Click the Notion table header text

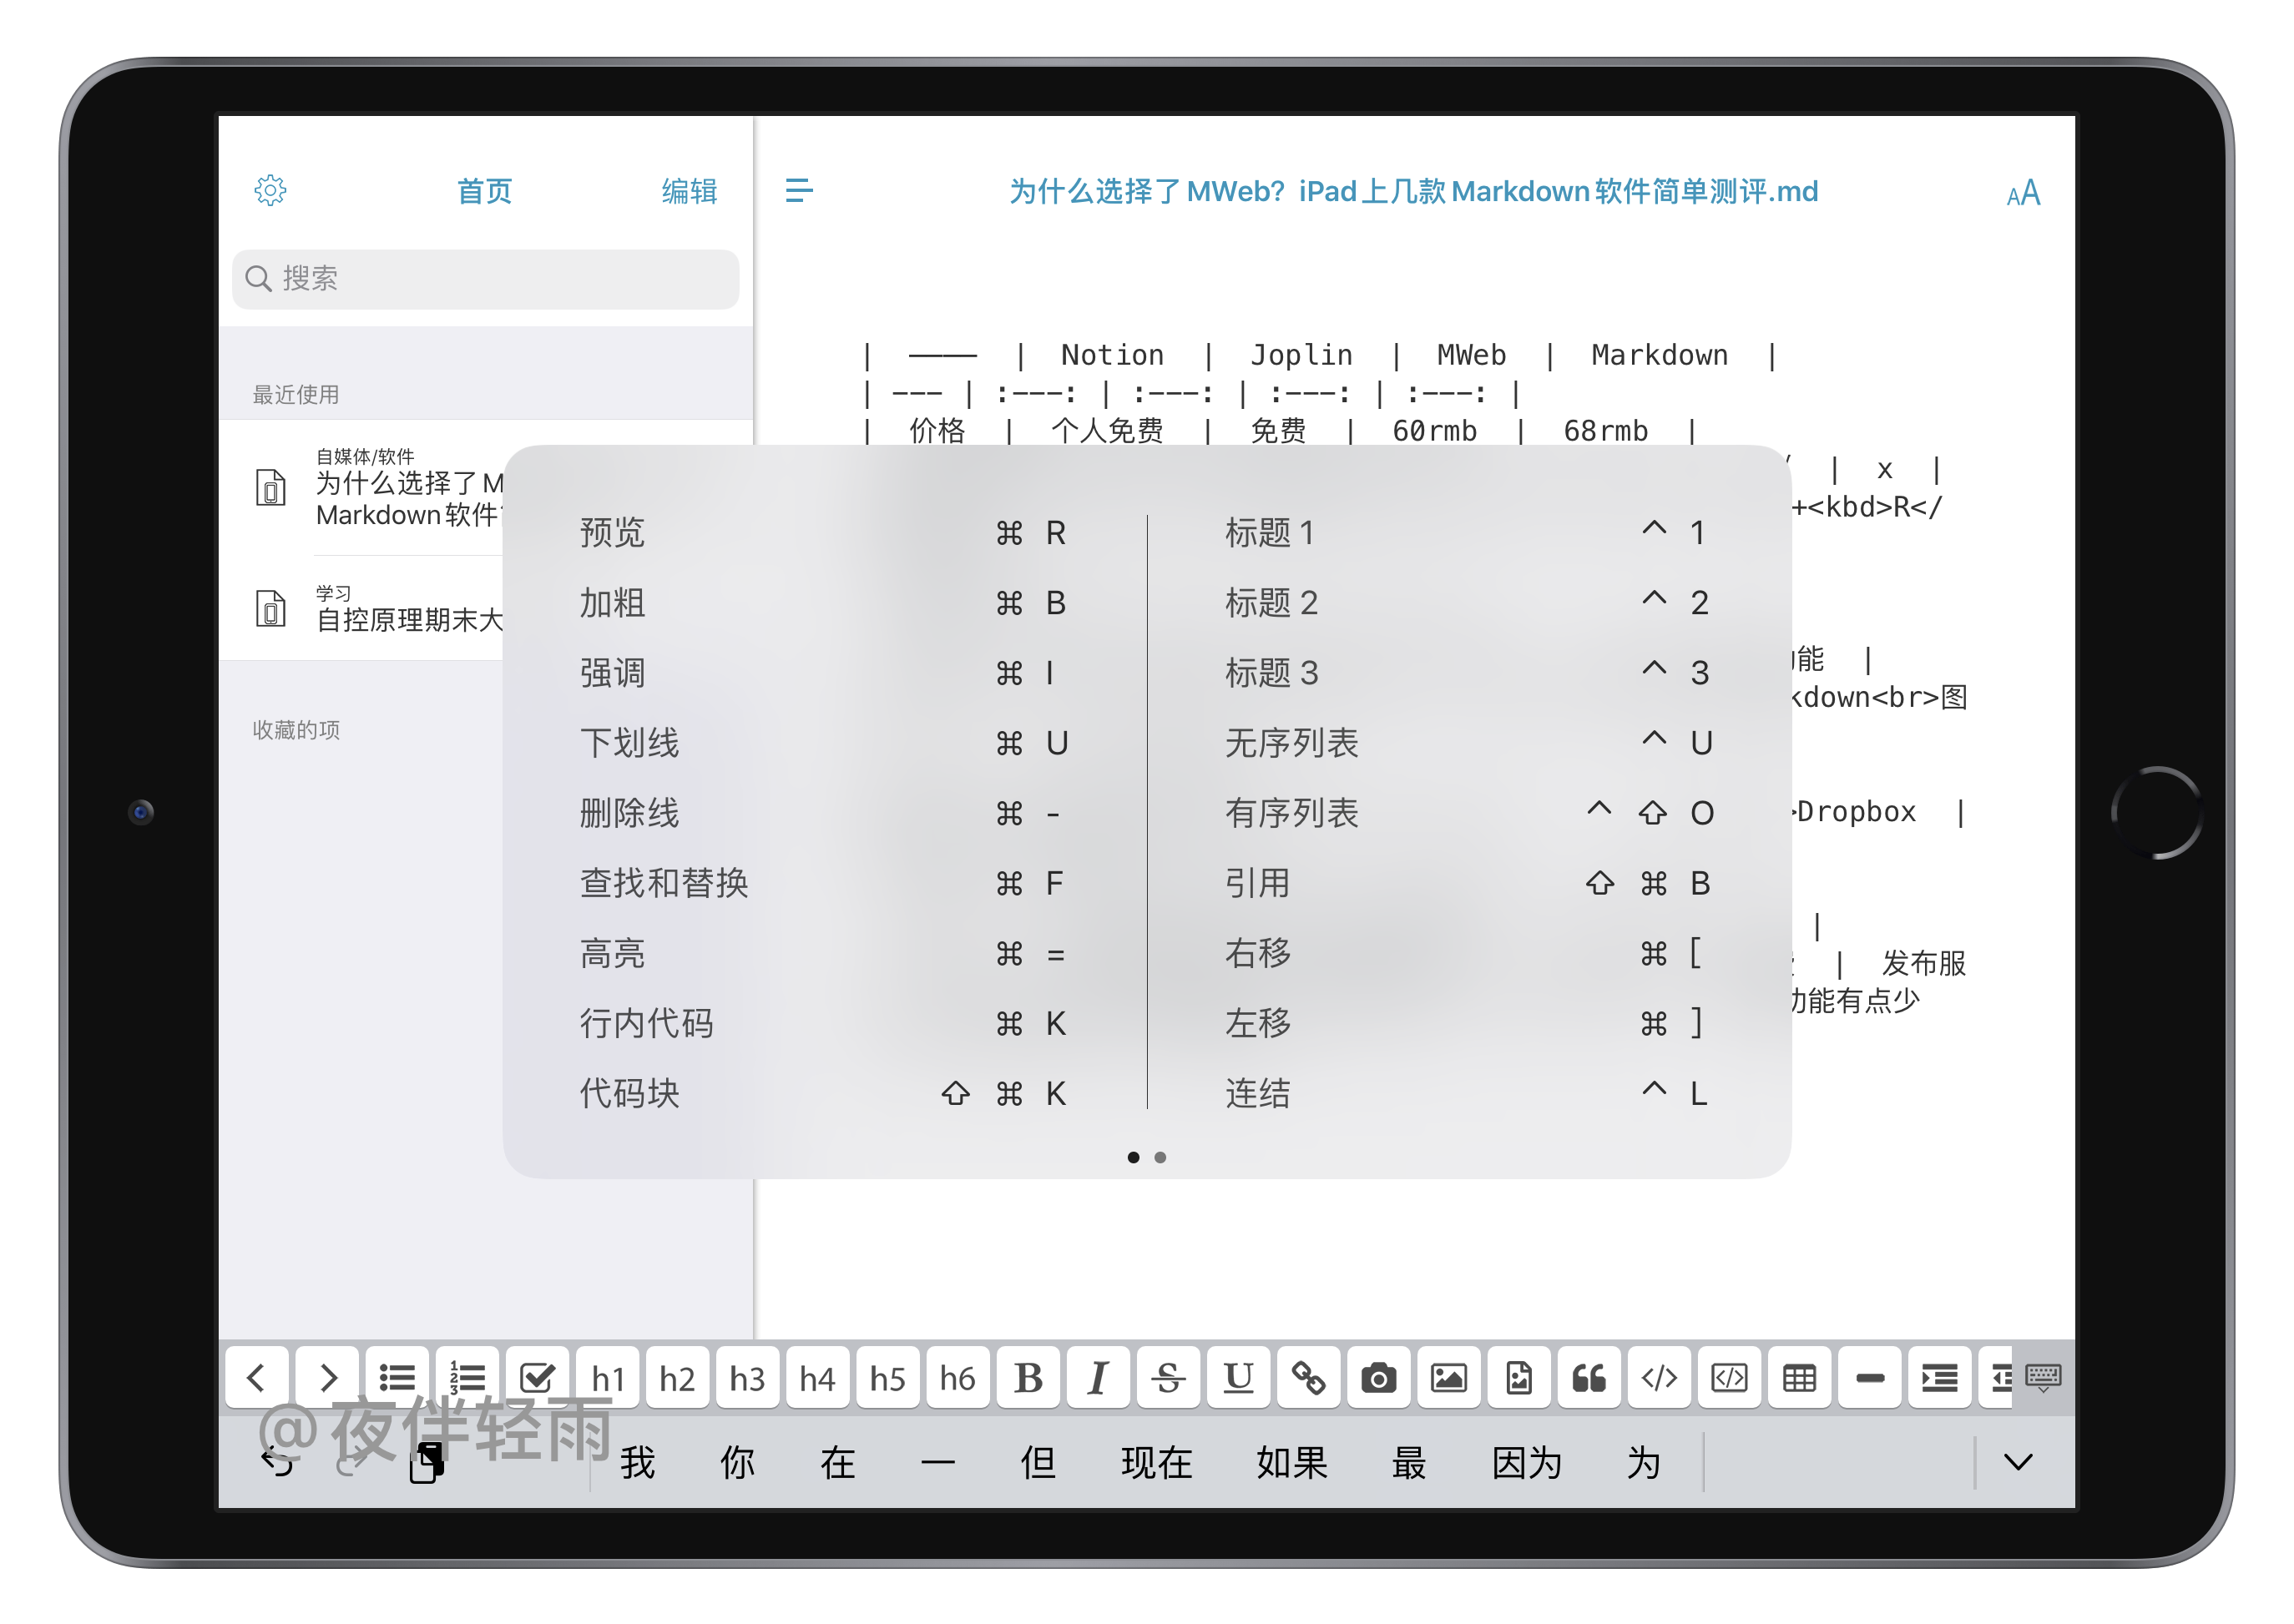[x=1112, y=355]
